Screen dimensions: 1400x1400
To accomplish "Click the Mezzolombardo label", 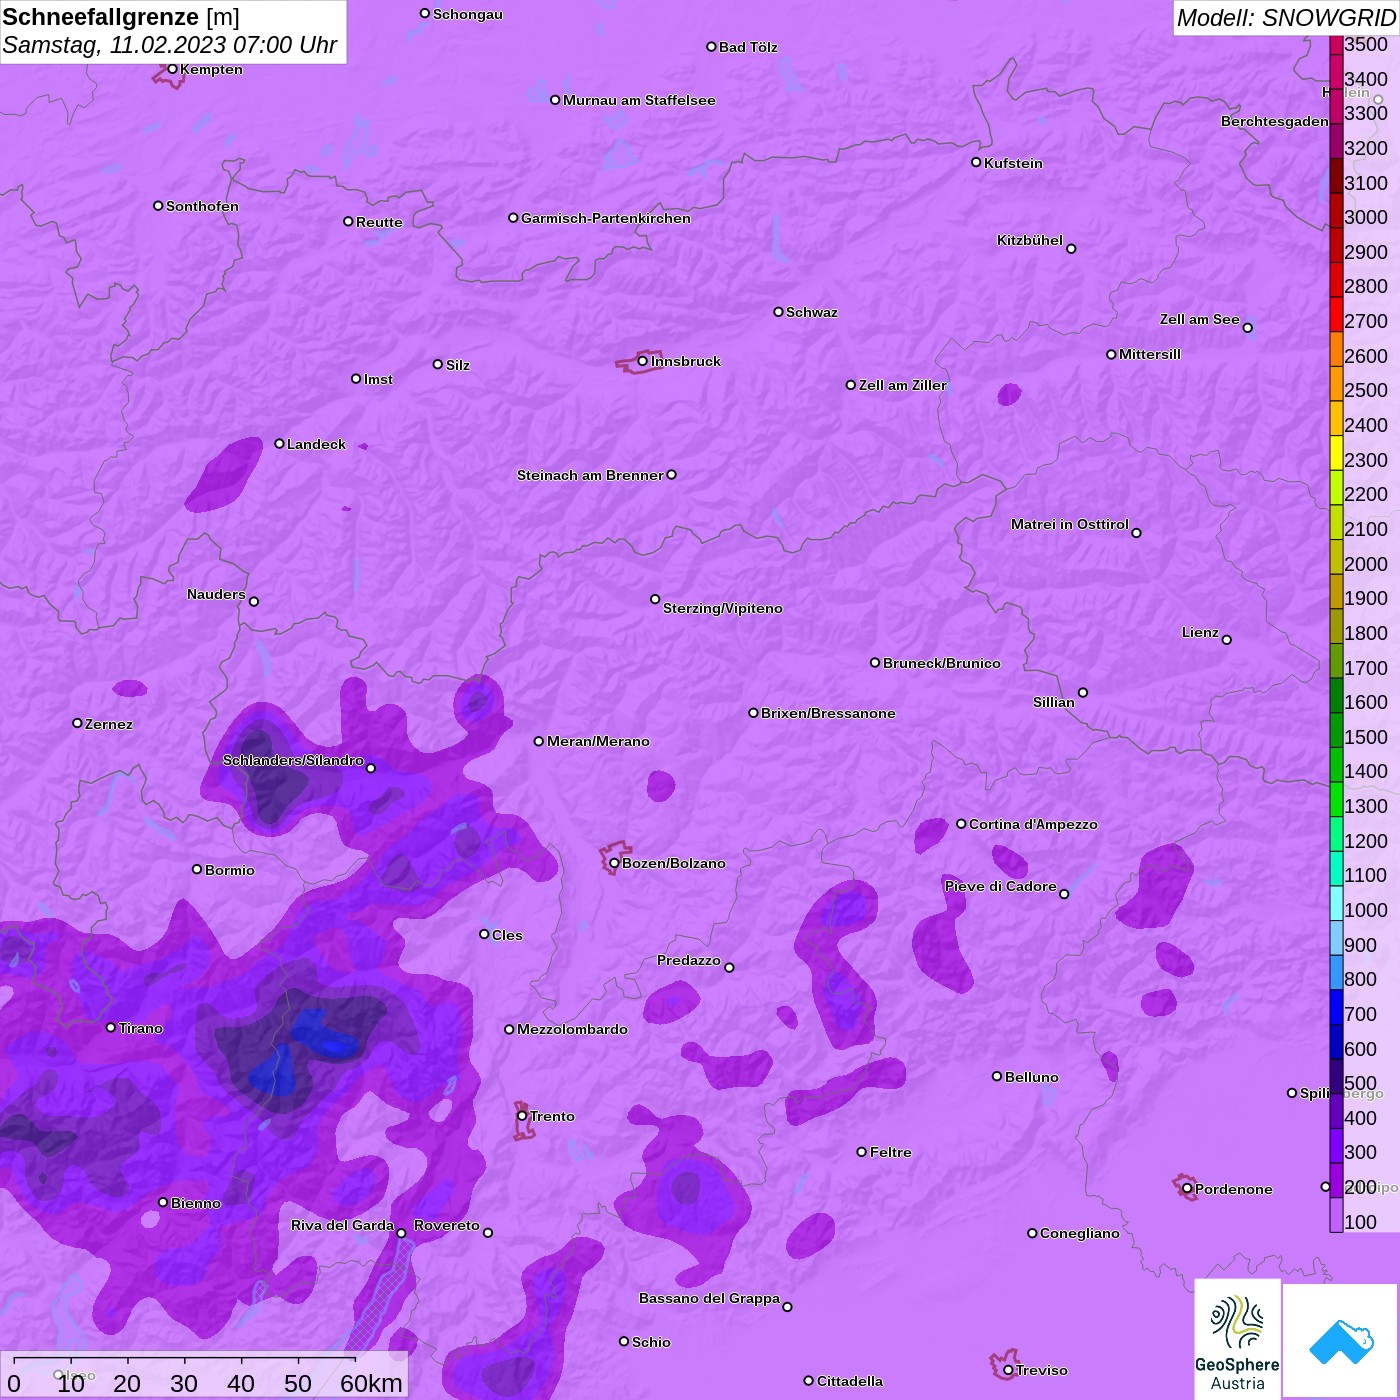I will coord(572,1029).
